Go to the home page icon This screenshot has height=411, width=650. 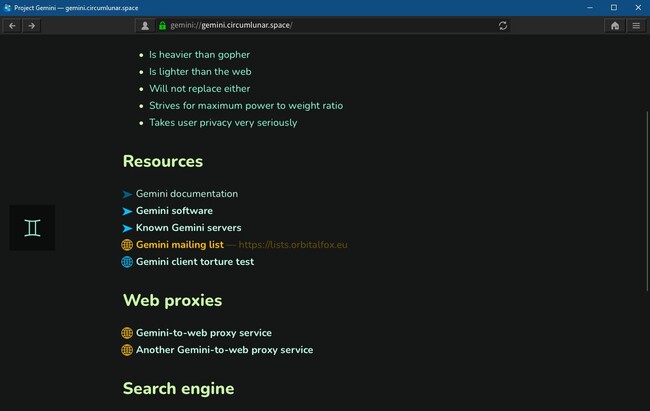tap(615, 26)
